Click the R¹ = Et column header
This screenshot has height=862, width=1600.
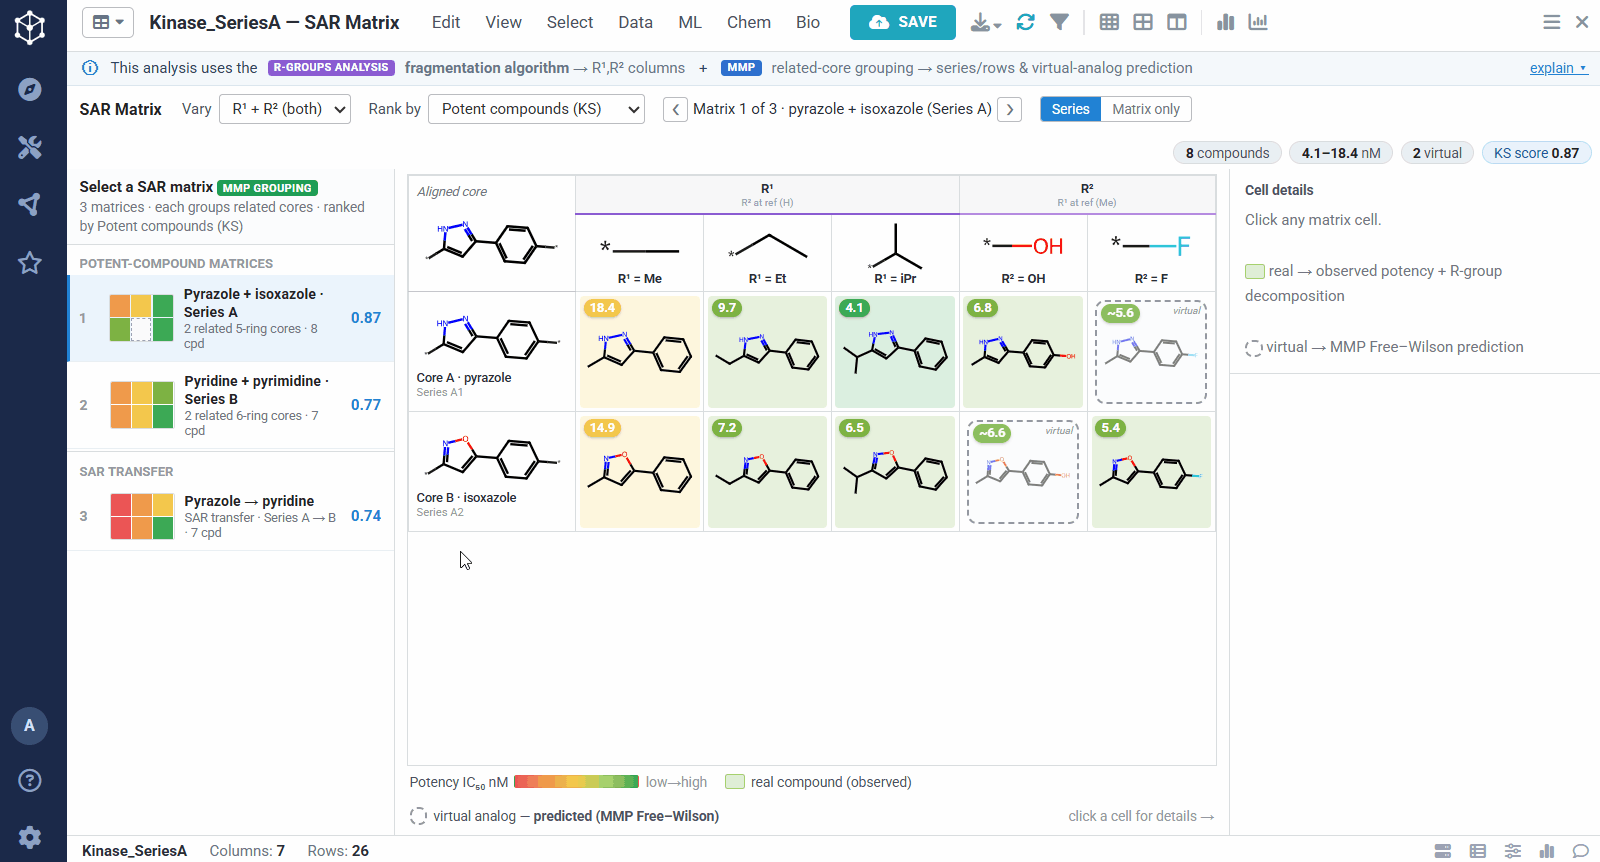(768, 253)
